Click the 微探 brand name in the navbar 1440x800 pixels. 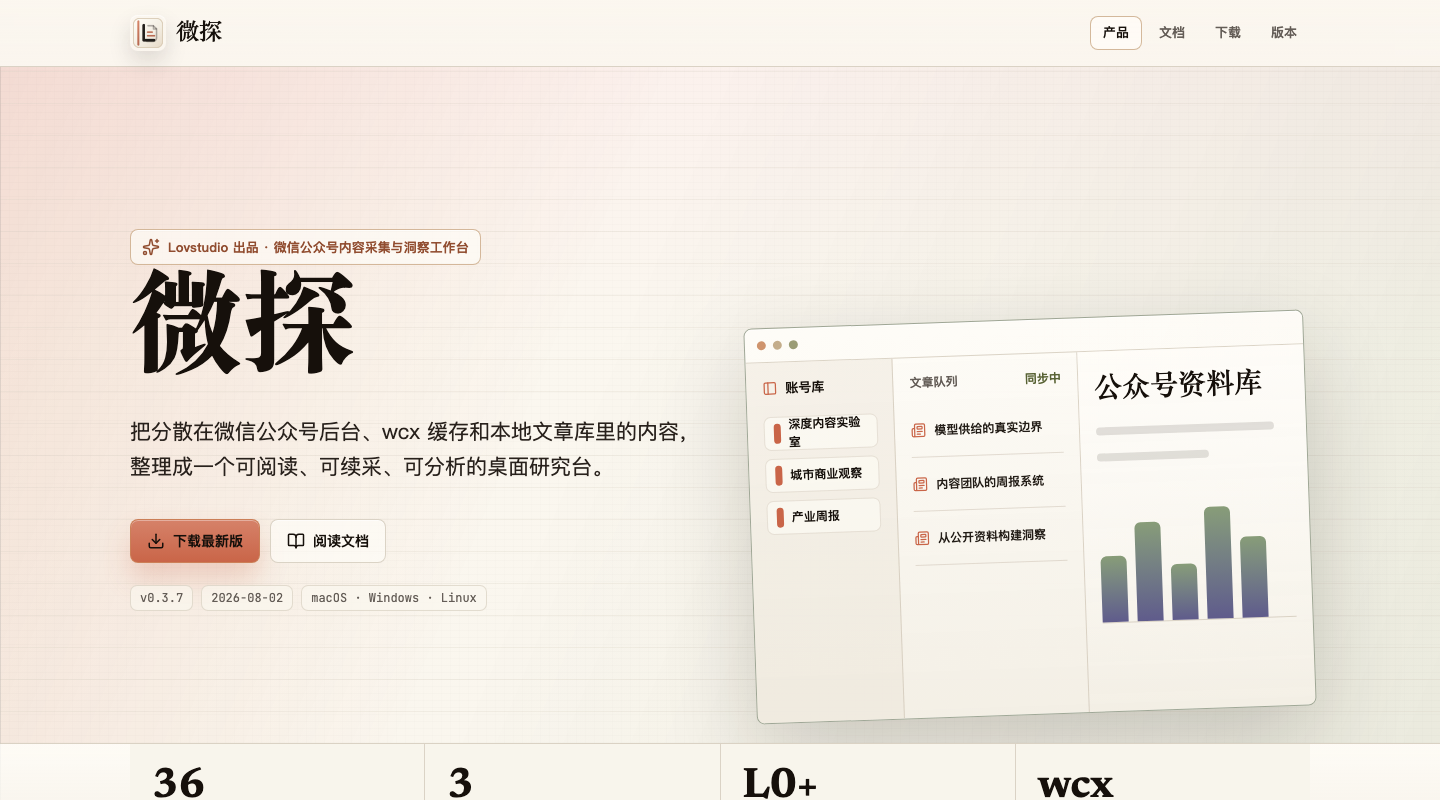[x=199, y=32]
